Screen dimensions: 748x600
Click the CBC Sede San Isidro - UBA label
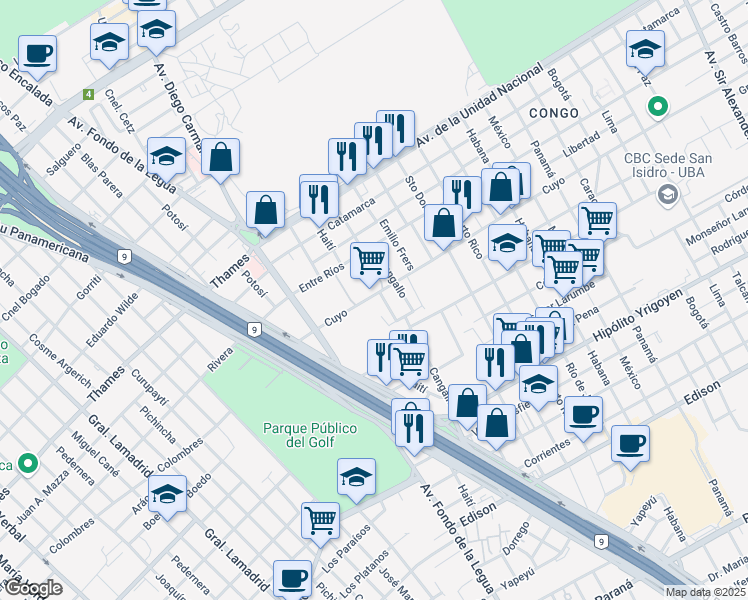[x=668, y=165]
